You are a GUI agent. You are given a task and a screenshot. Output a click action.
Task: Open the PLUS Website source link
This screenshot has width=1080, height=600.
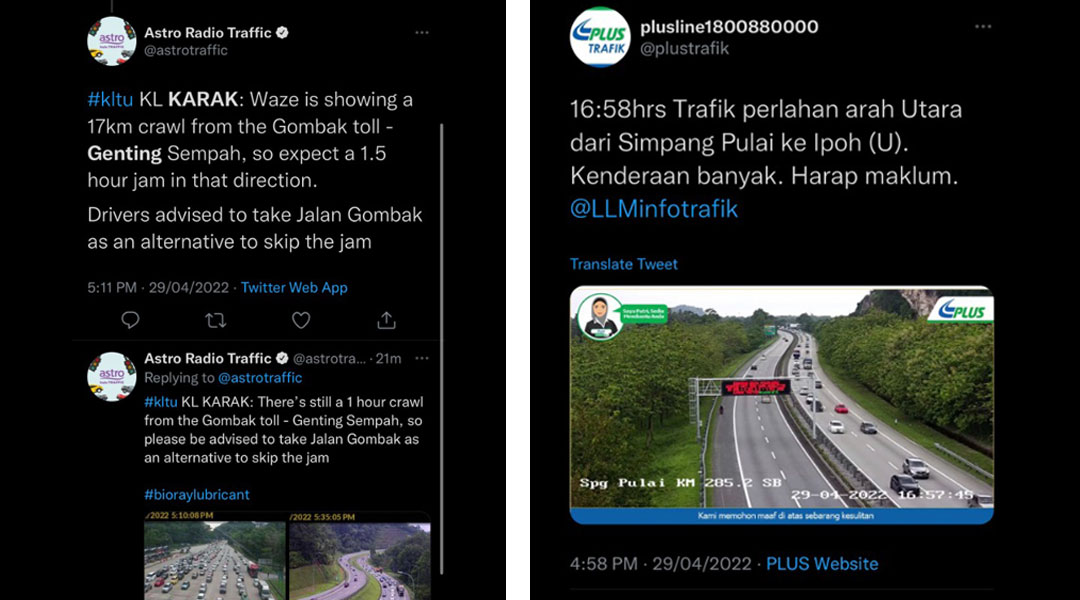pos(822,563)
